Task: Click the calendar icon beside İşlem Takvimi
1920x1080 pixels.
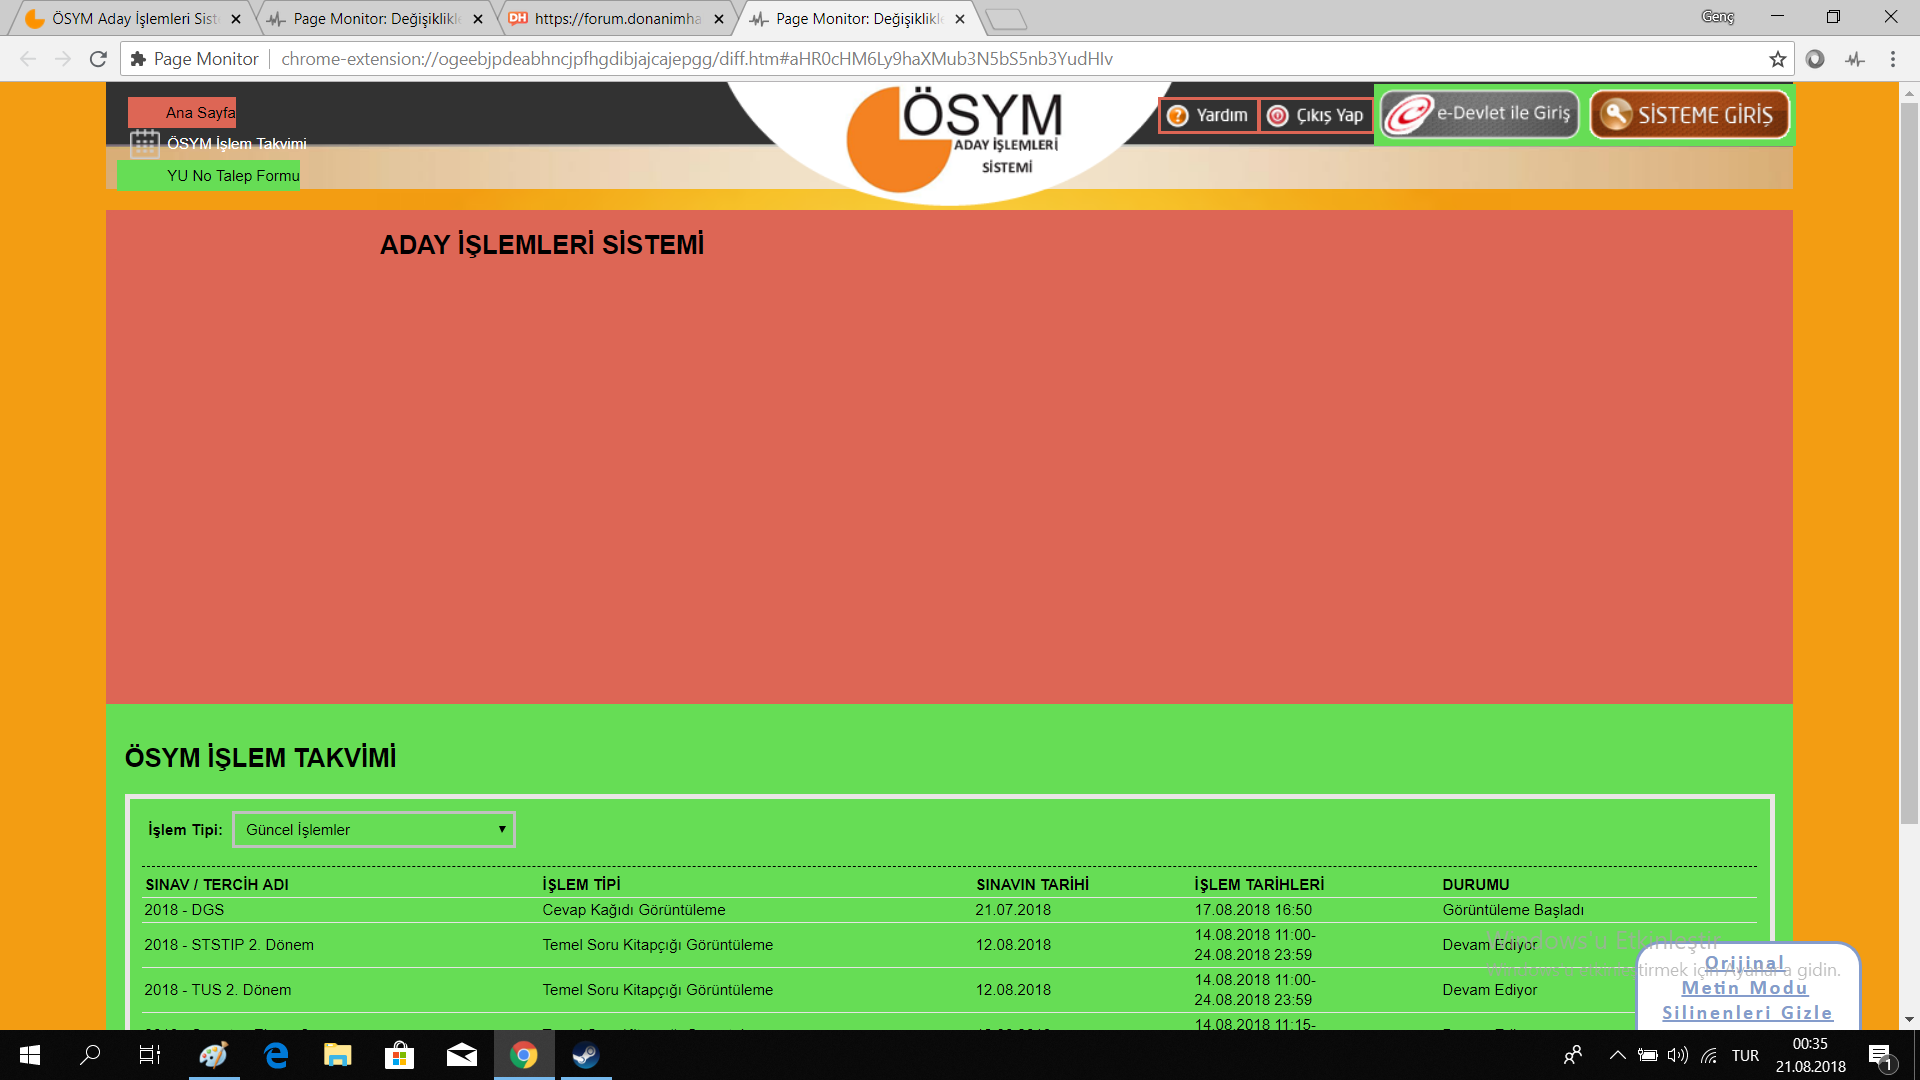Action: point(145,144)
